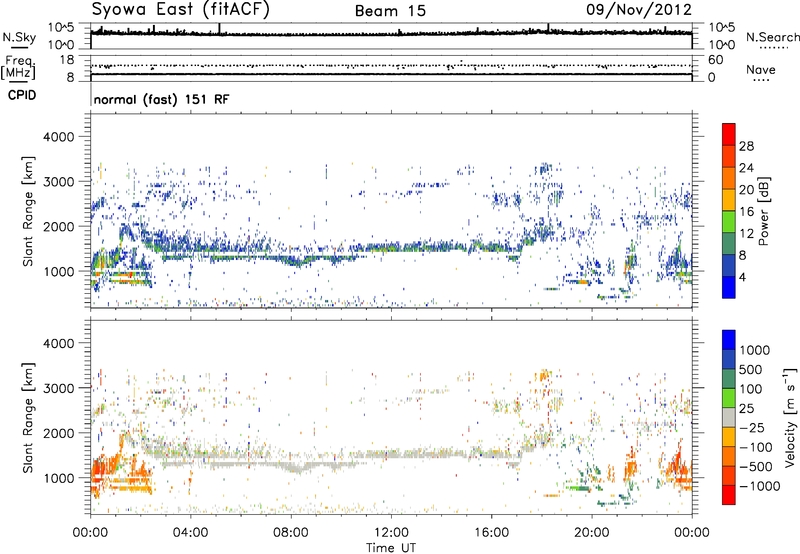Click the '16:00' time axis tick label

491,533
